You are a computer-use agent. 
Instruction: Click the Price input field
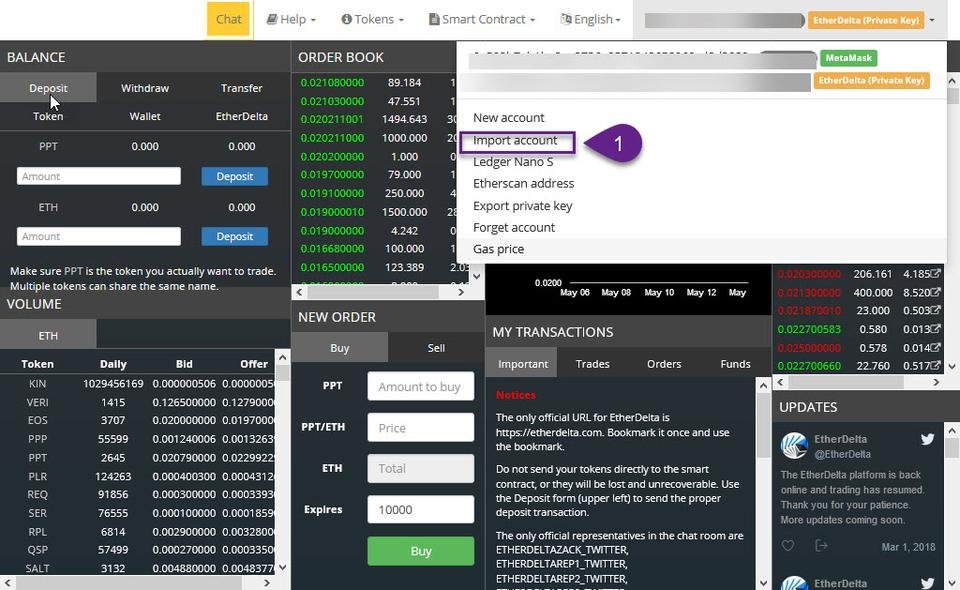[x=421, y=428]
